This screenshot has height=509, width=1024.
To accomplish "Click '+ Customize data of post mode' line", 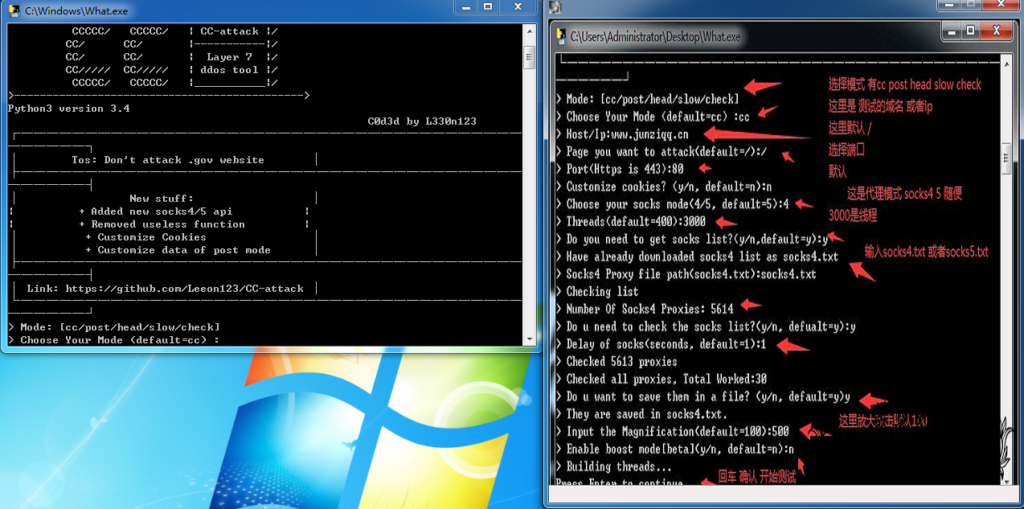I will 178,250.
